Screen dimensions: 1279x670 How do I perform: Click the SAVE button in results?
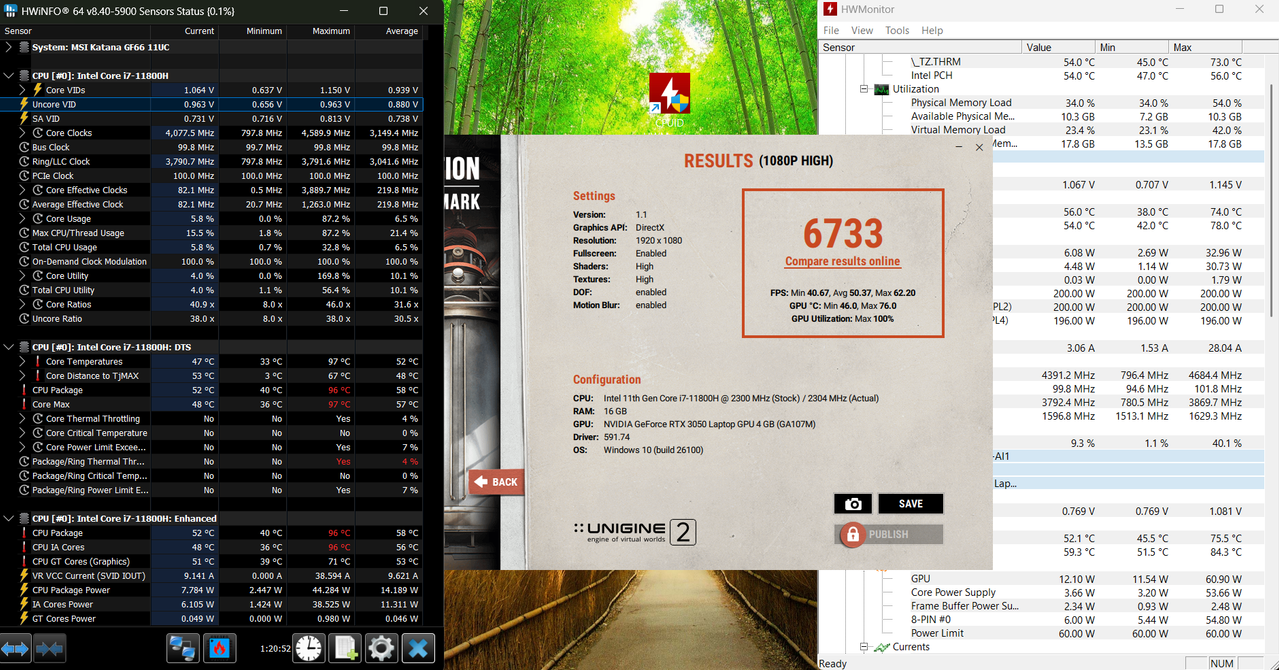point(910,504)
